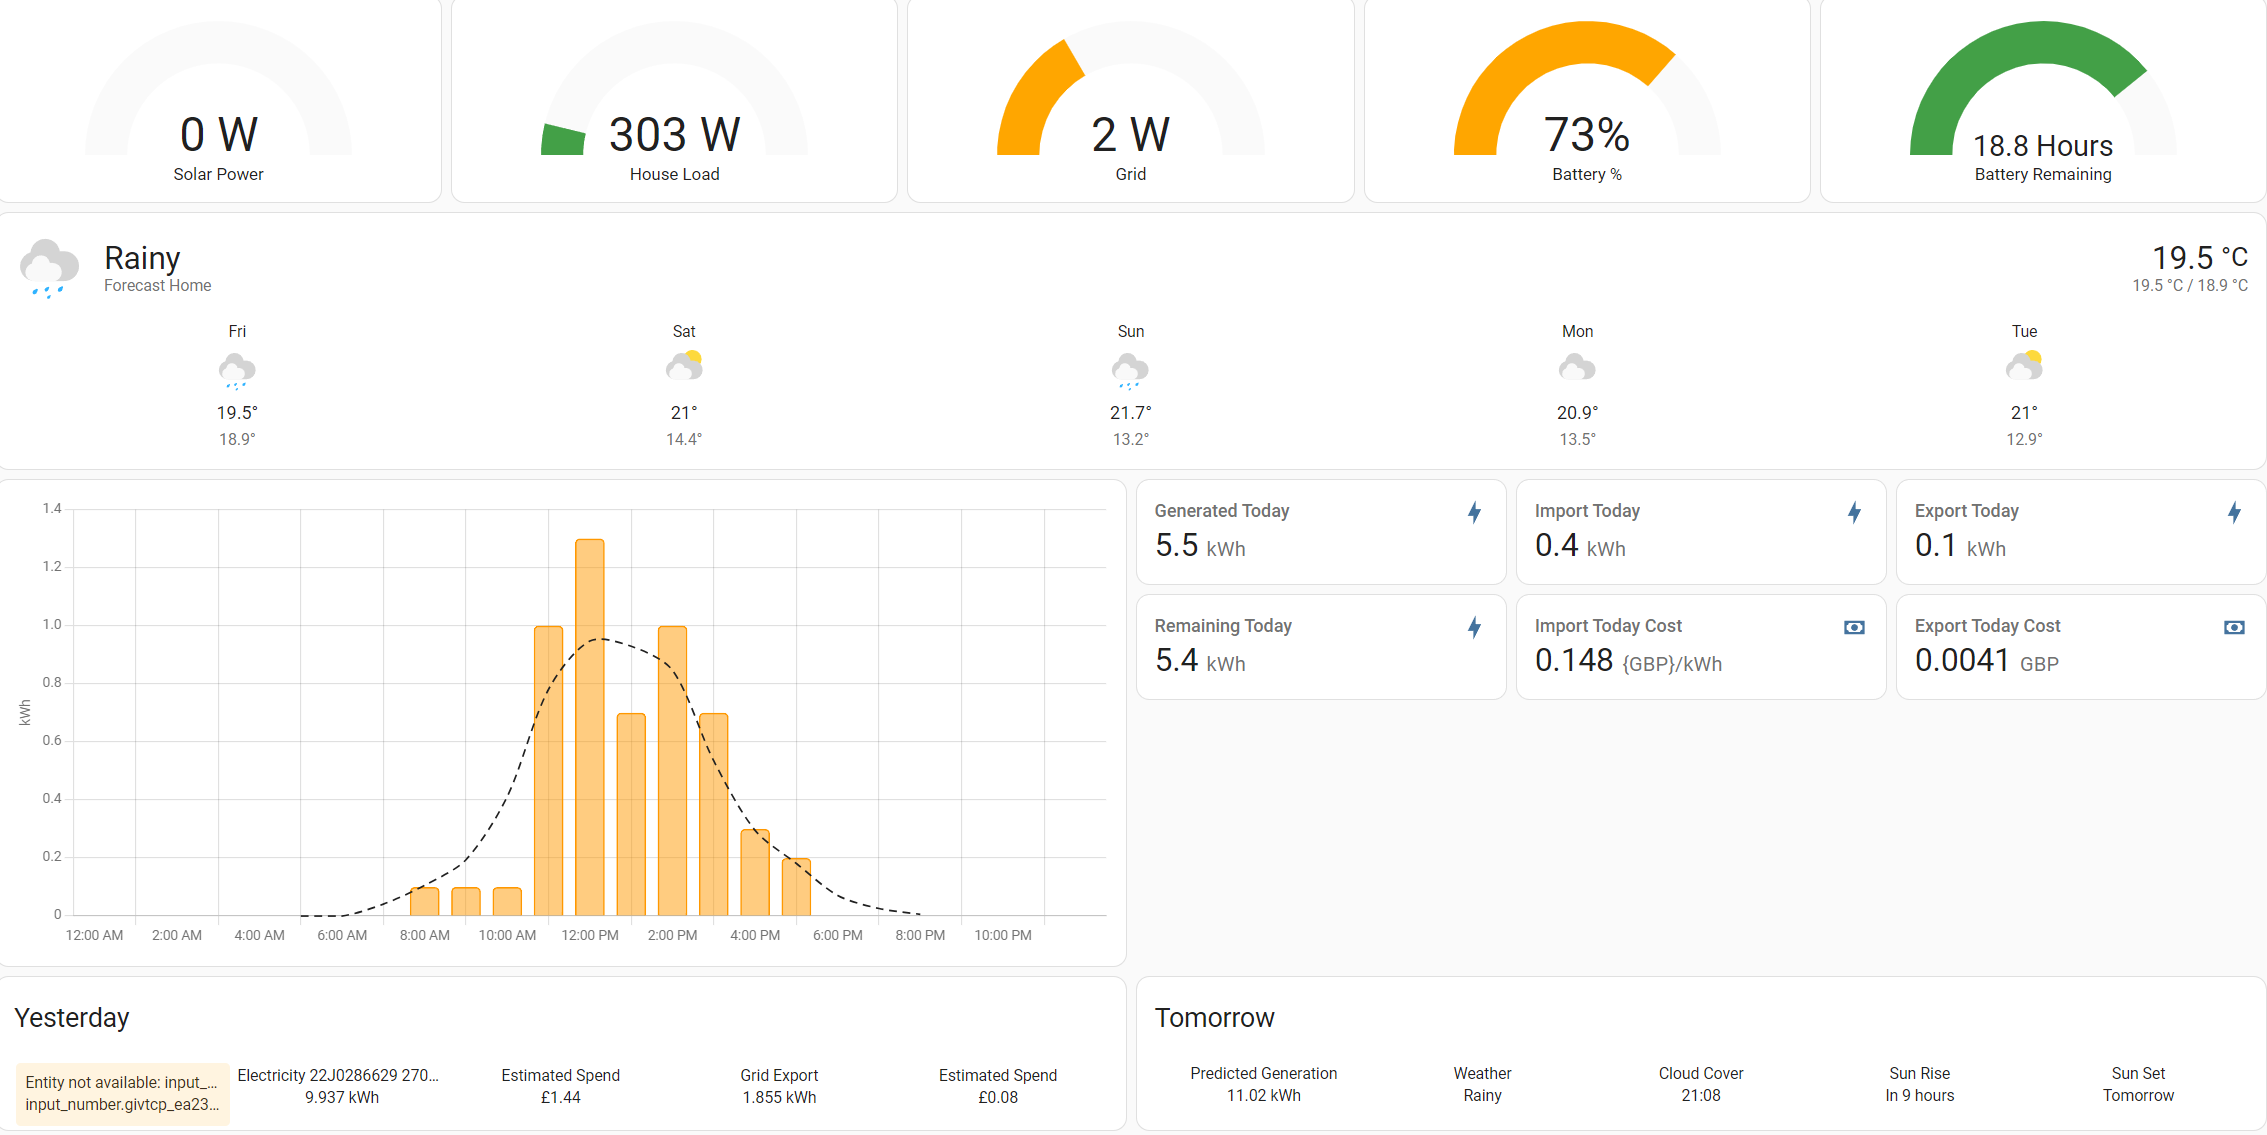Click the tallest noon bar in the chart

pos(590,727)
